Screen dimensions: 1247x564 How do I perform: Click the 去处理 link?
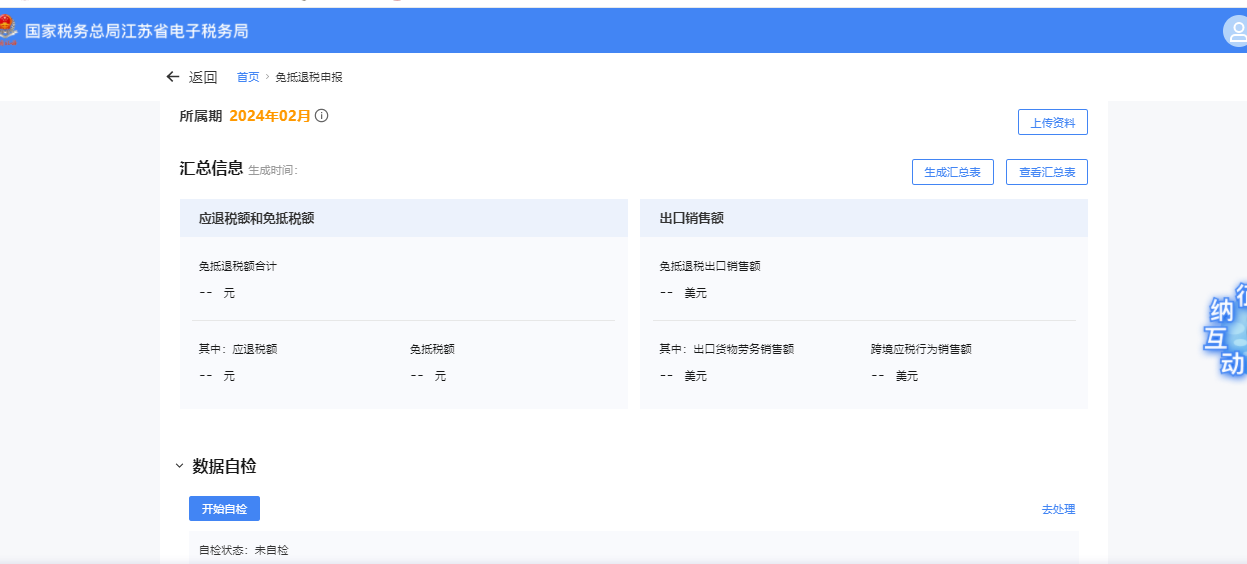click(1058, 509)
